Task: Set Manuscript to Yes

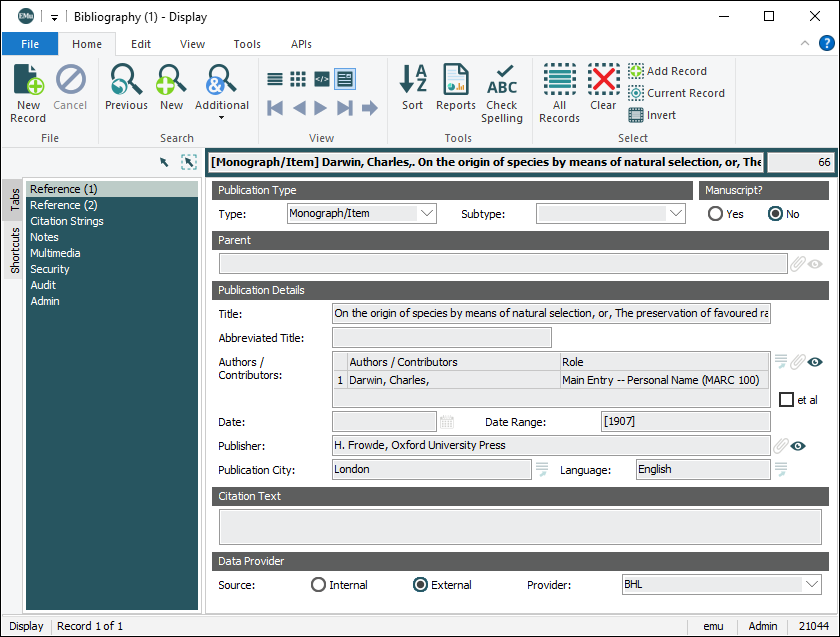Action: (x=716, y=214)
